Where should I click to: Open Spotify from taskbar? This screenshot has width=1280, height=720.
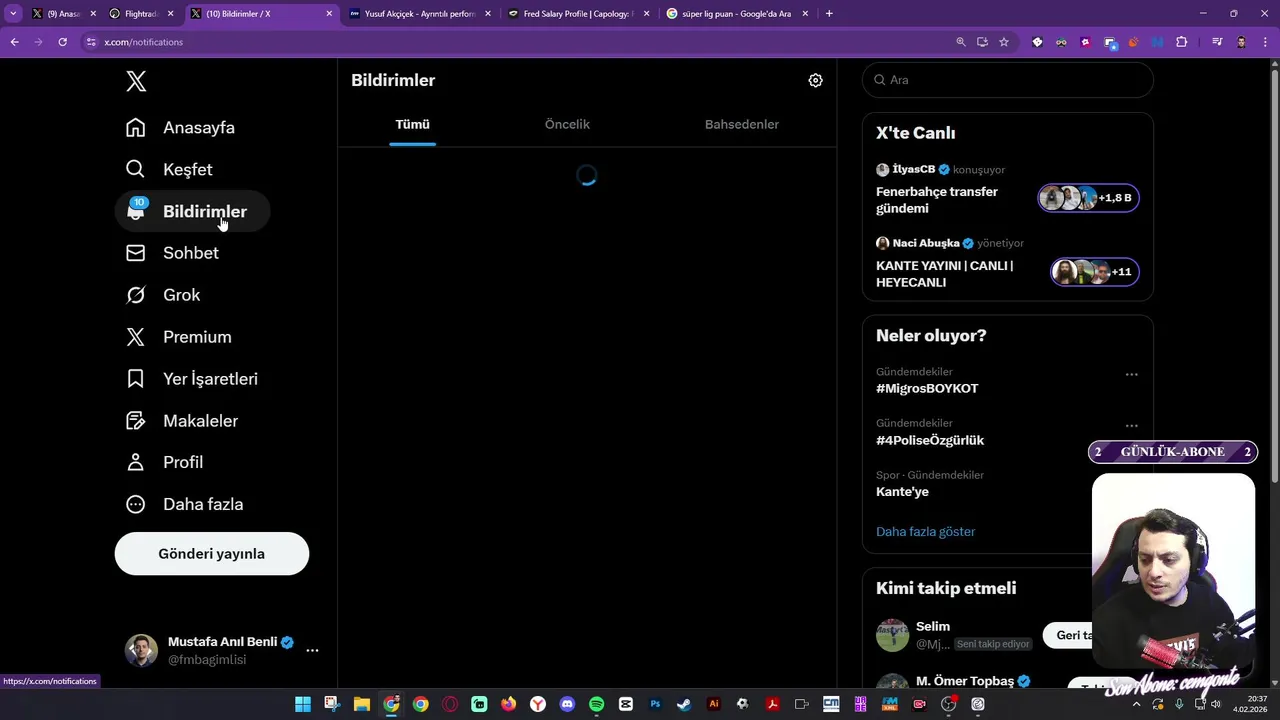[597, 704]
